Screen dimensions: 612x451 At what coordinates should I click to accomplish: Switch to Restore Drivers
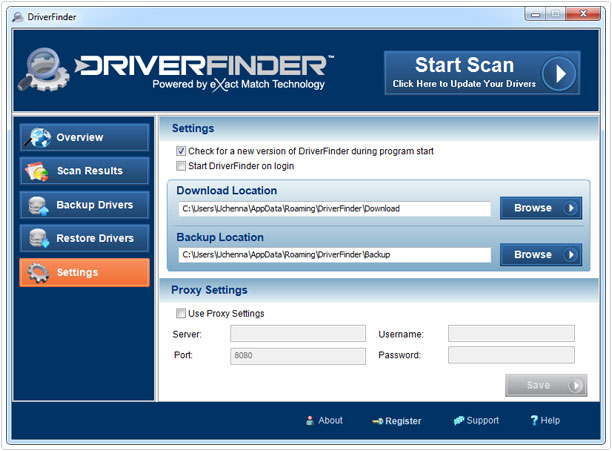pos(84,238)
